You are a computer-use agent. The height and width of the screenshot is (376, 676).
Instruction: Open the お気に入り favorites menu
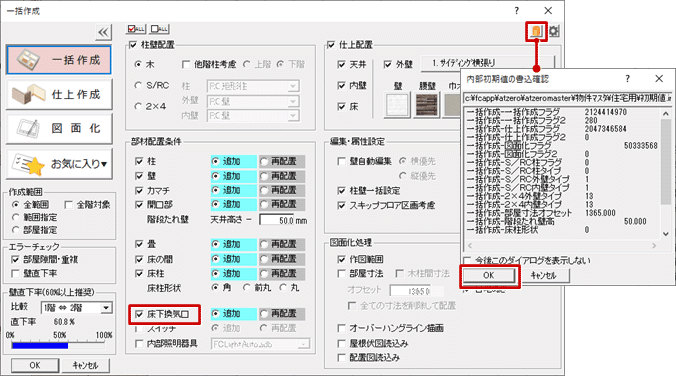[59, 163]
